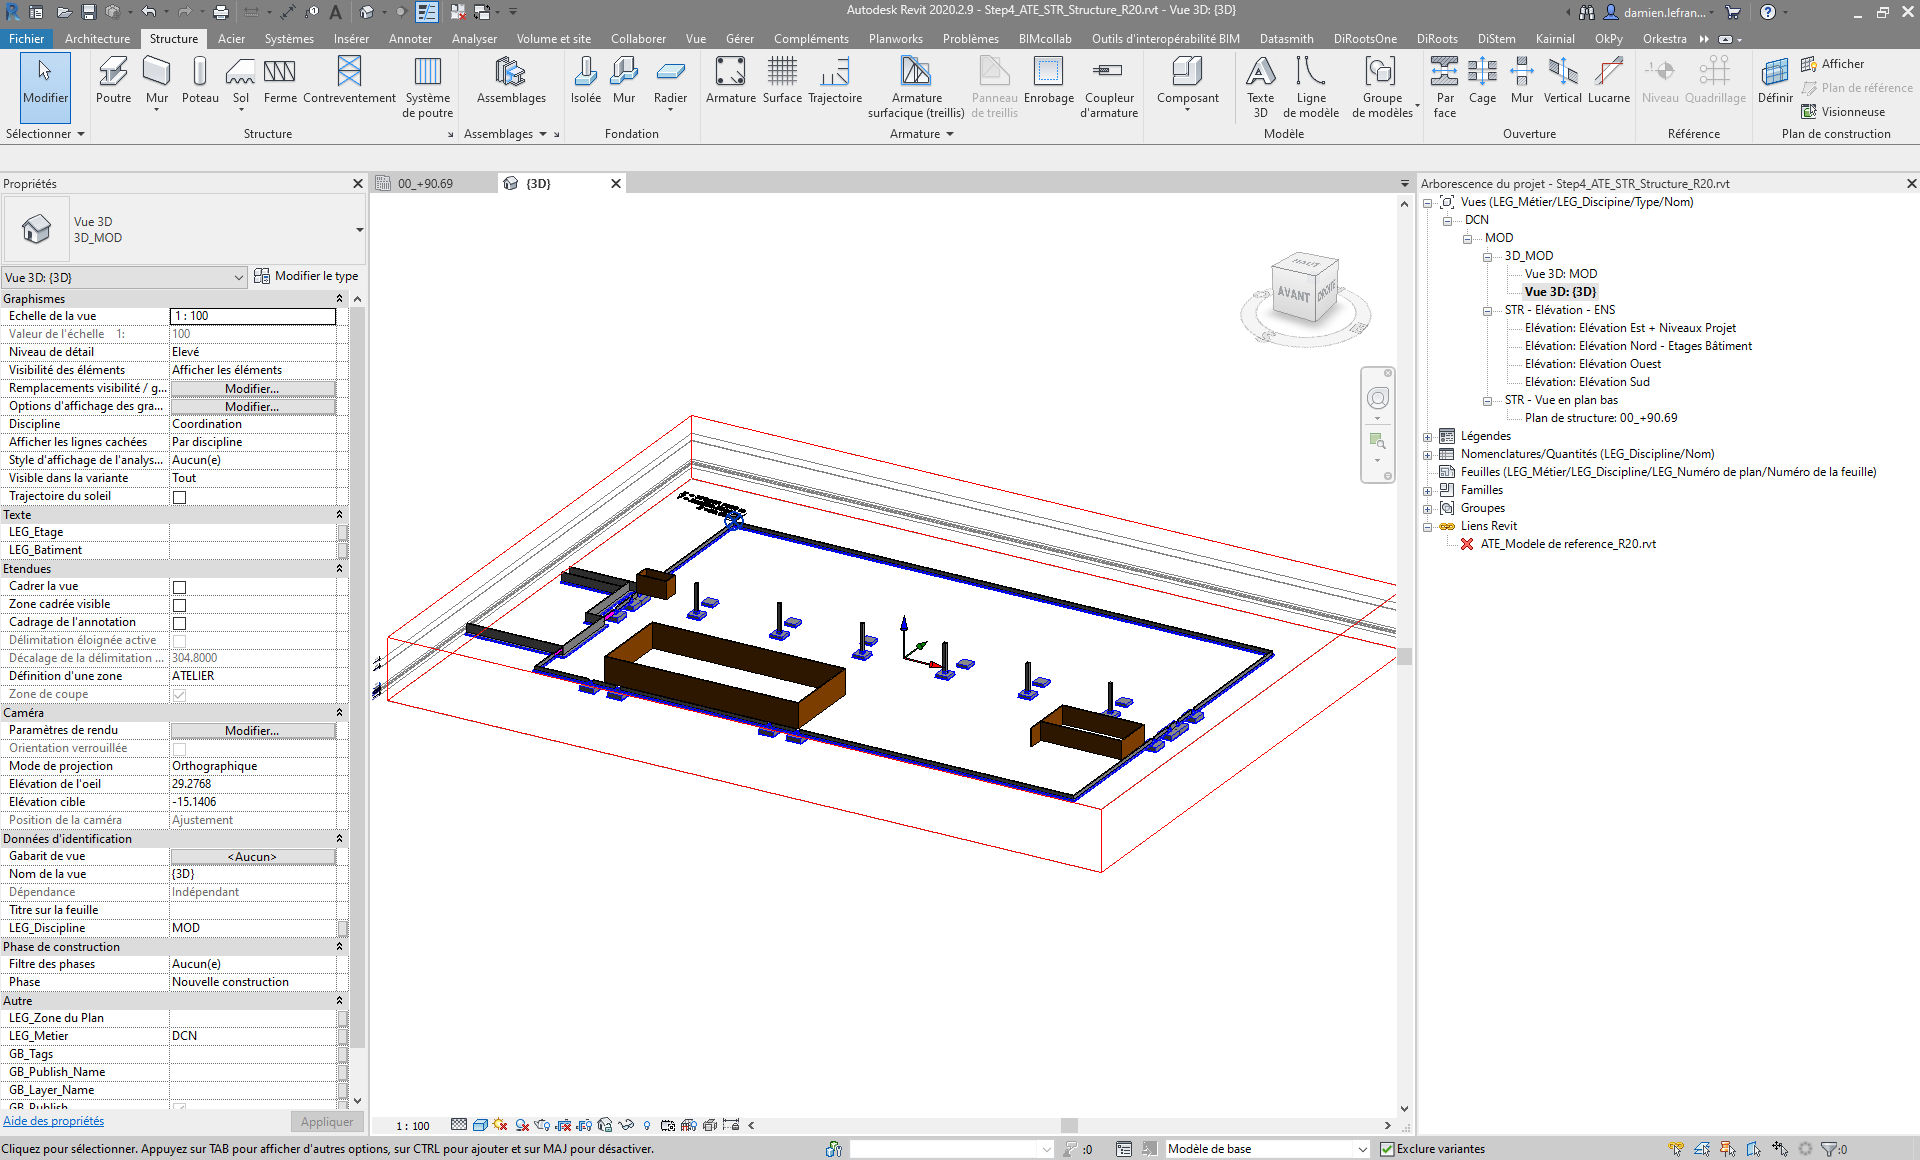
Task: Open Aide des propriétés link
Action: tap(53, 1121)
